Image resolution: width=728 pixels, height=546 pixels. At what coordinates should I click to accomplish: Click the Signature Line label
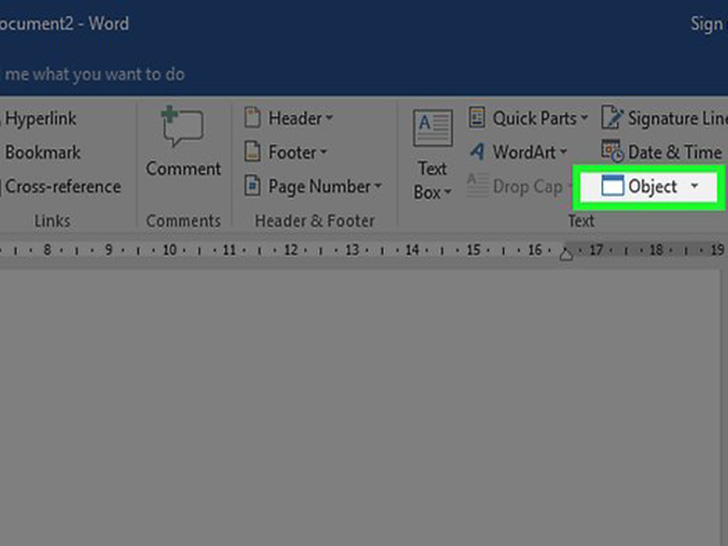point(677,118)
